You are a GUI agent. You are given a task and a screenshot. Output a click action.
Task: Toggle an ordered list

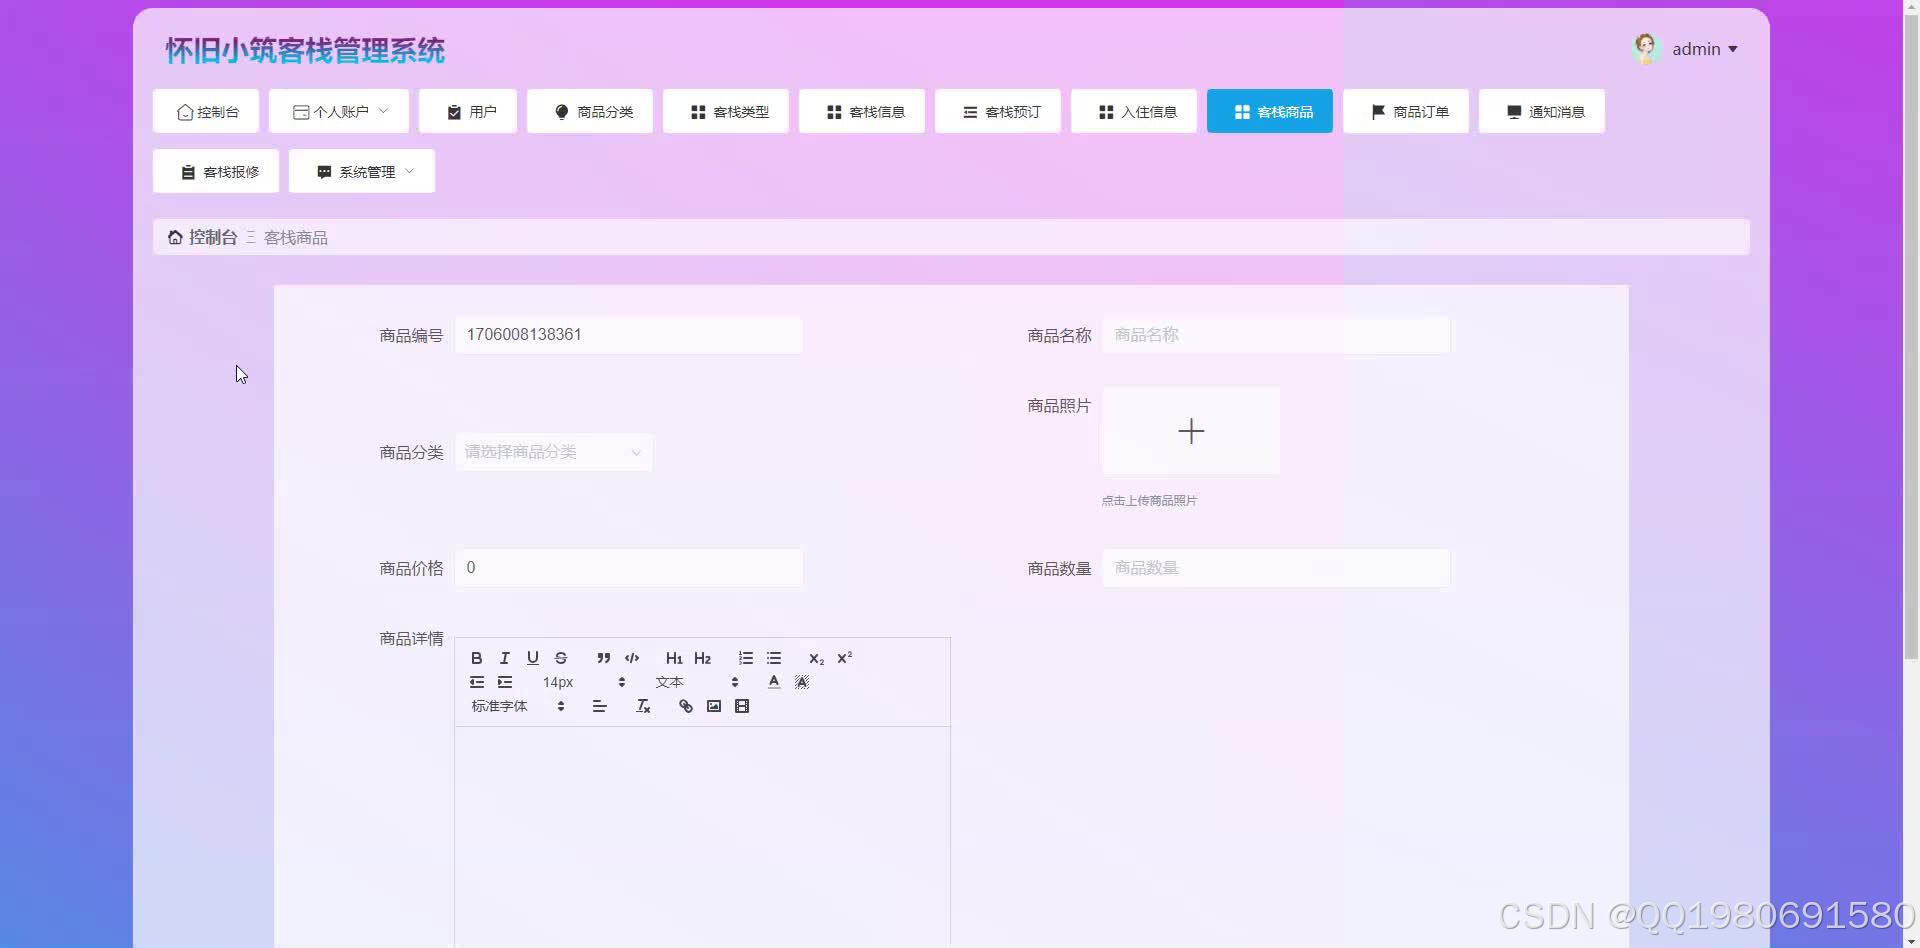(x=746, y=658)
